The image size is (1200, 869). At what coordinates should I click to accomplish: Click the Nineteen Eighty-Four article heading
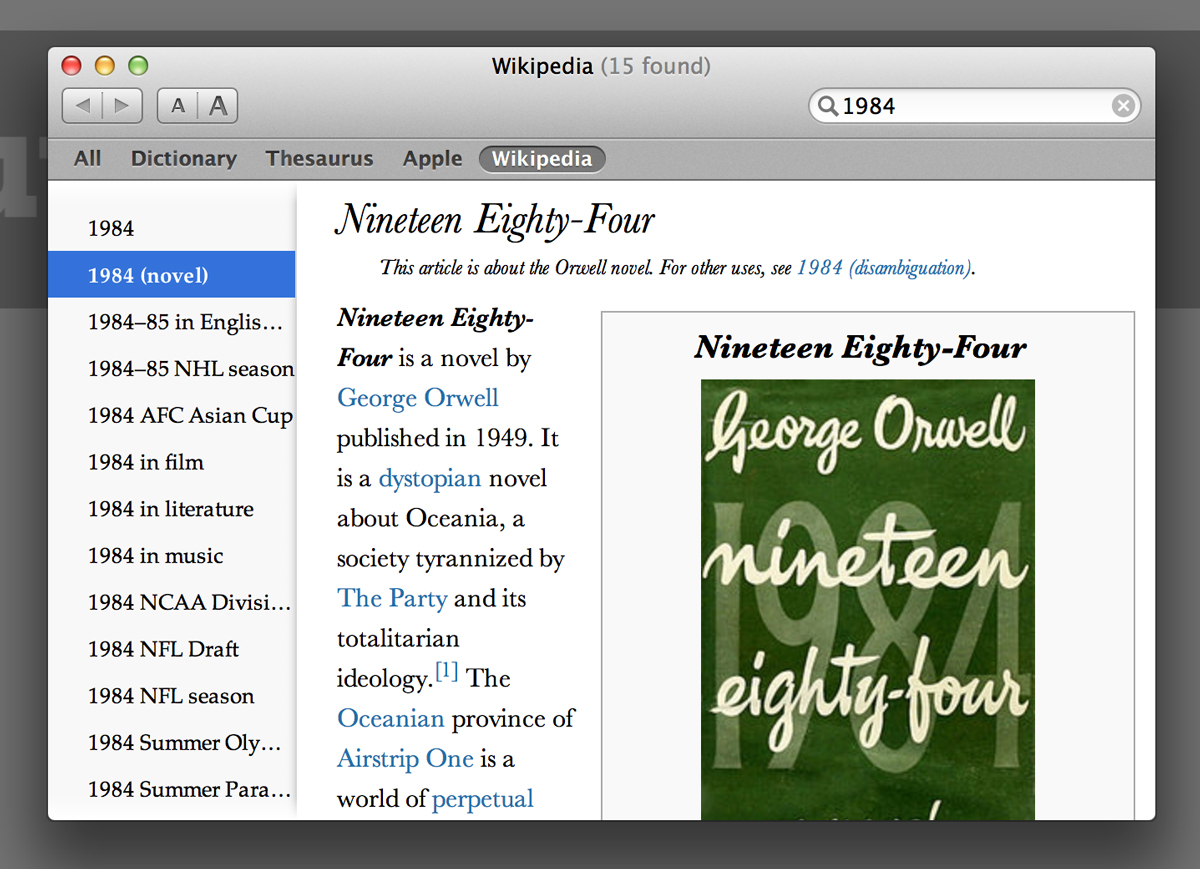point(495,220)
